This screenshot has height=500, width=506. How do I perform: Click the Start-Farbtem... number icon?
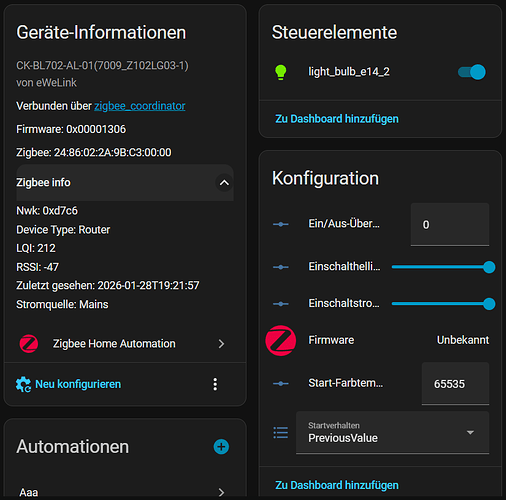click(280, 384)
